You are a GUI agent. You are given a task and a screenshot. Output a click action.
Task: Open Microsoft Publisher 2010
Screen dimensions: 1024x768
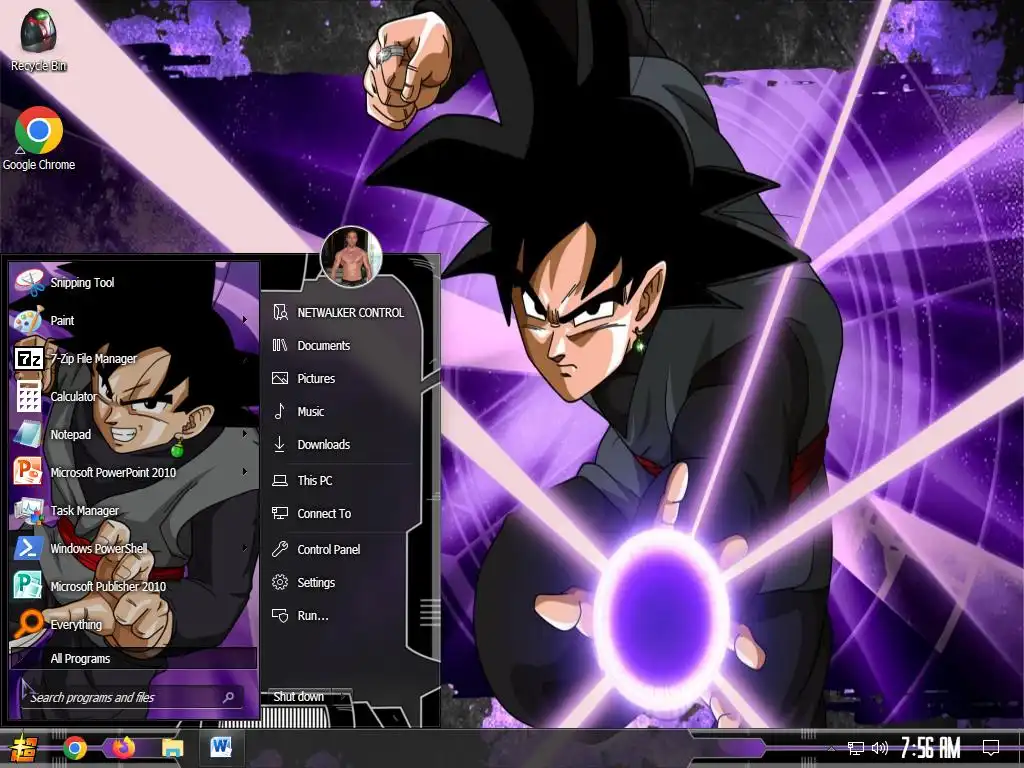(131, 586)
